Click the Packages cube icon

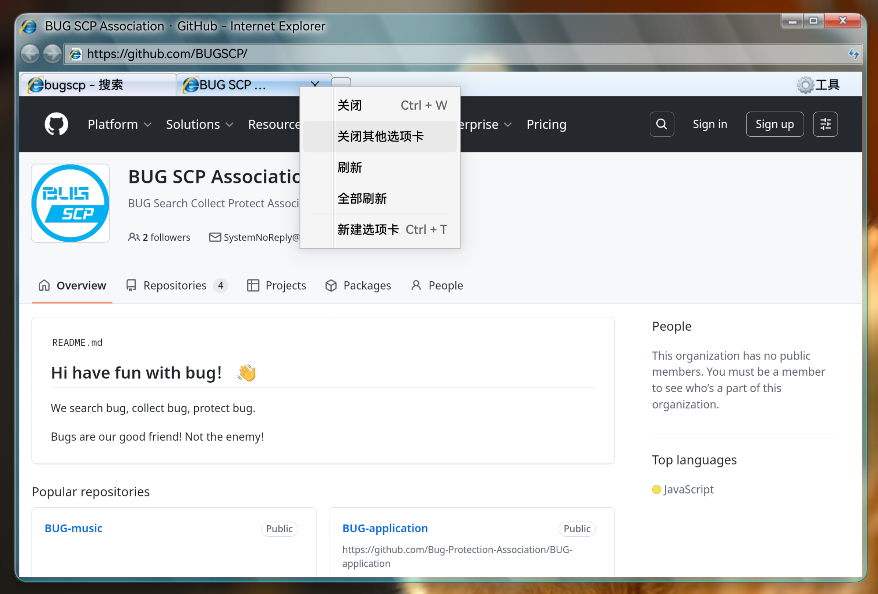(x=331, y=286)
